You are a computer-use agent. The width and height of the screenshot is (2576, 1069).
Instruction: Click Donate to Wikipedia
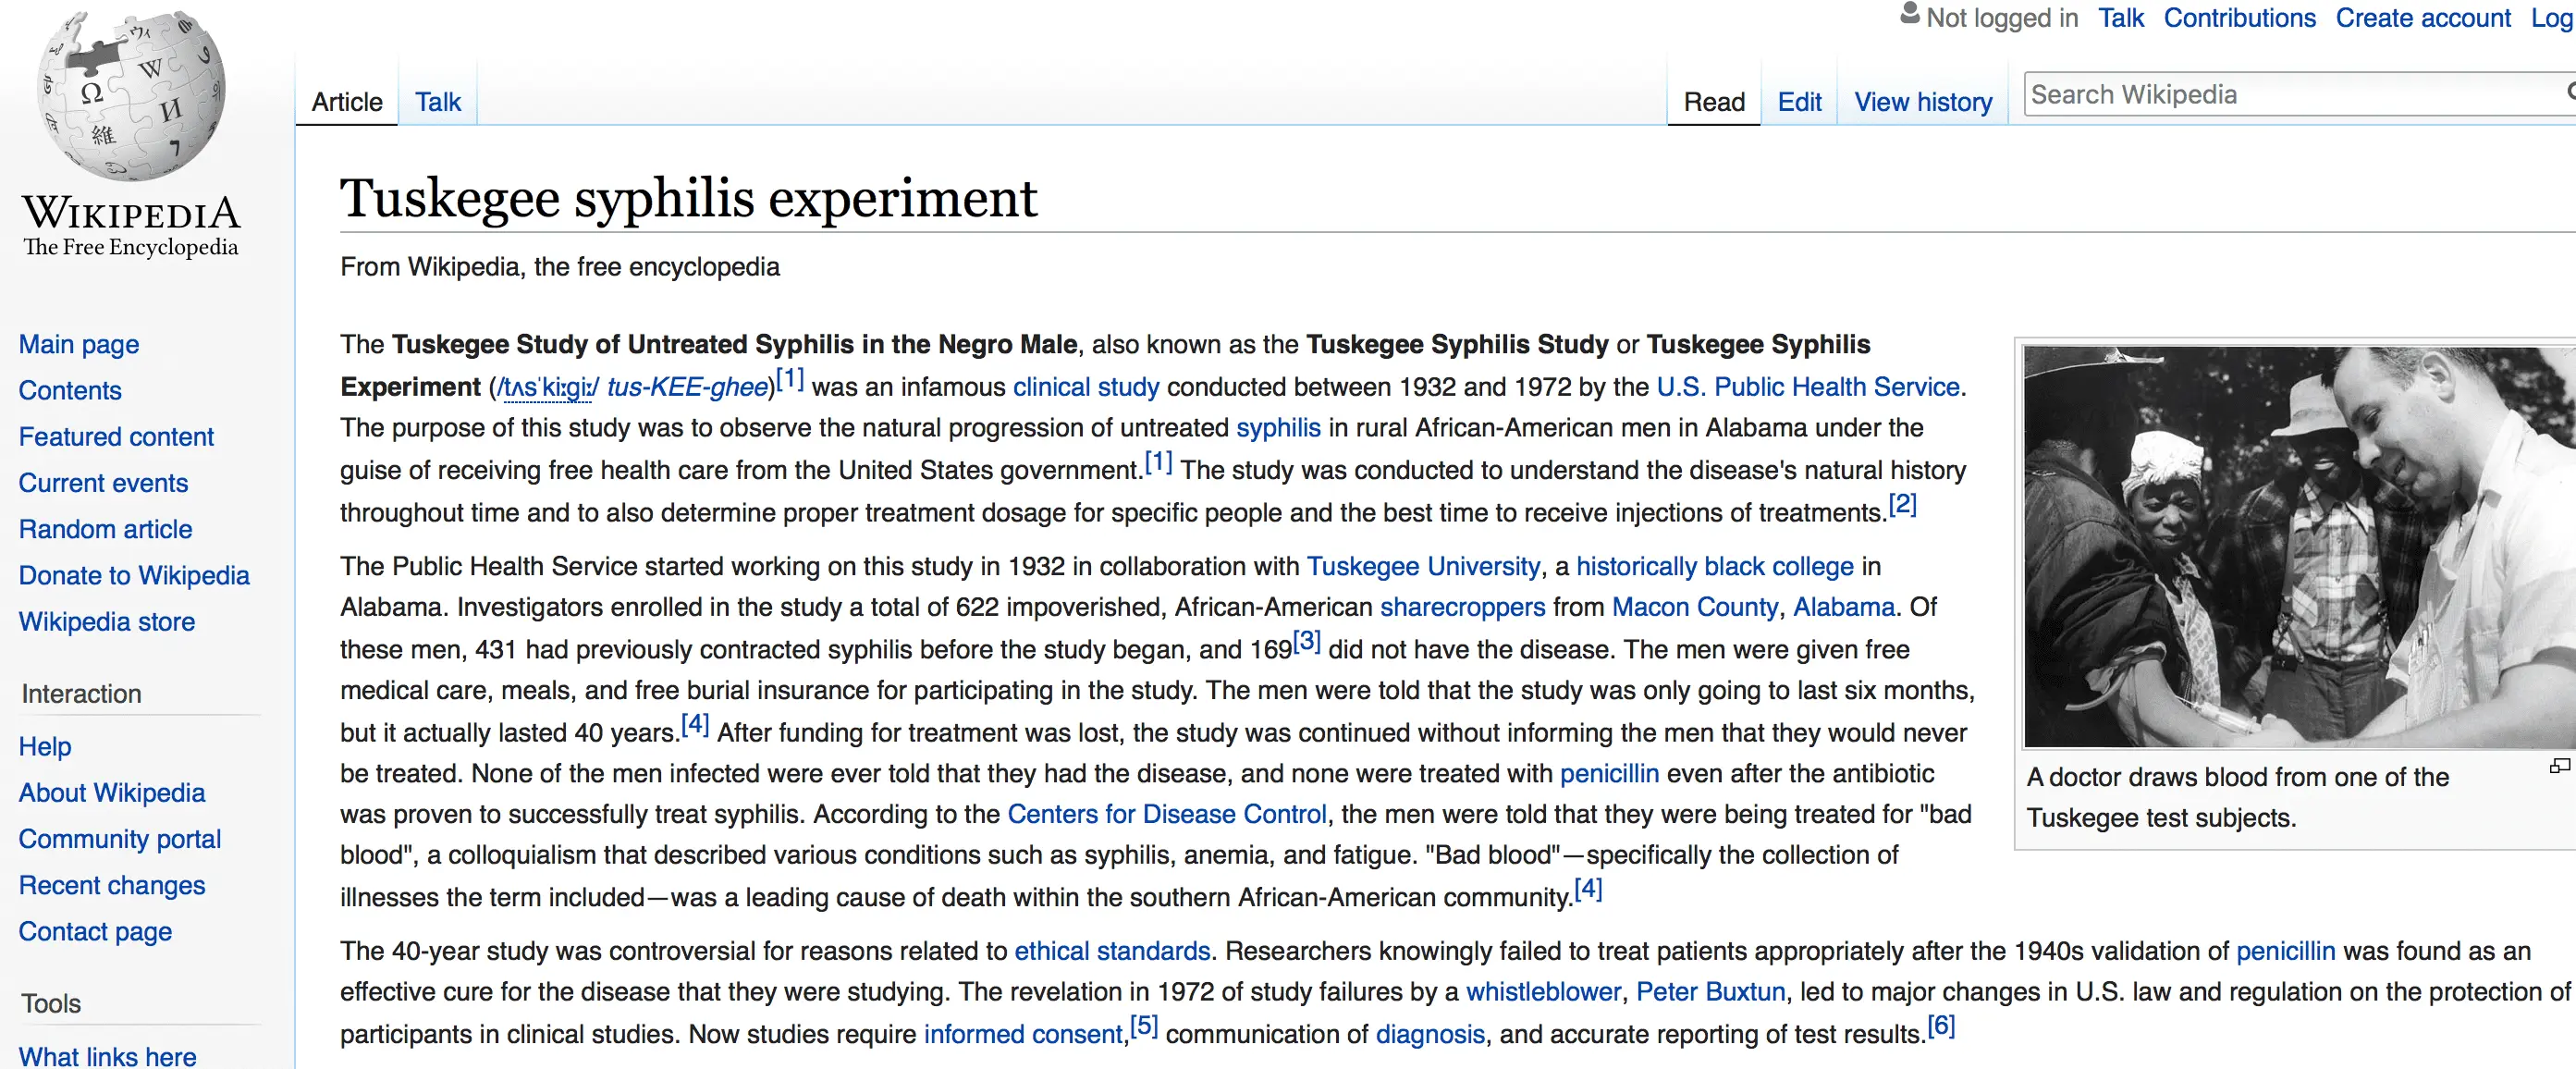[x=134, y=575]
